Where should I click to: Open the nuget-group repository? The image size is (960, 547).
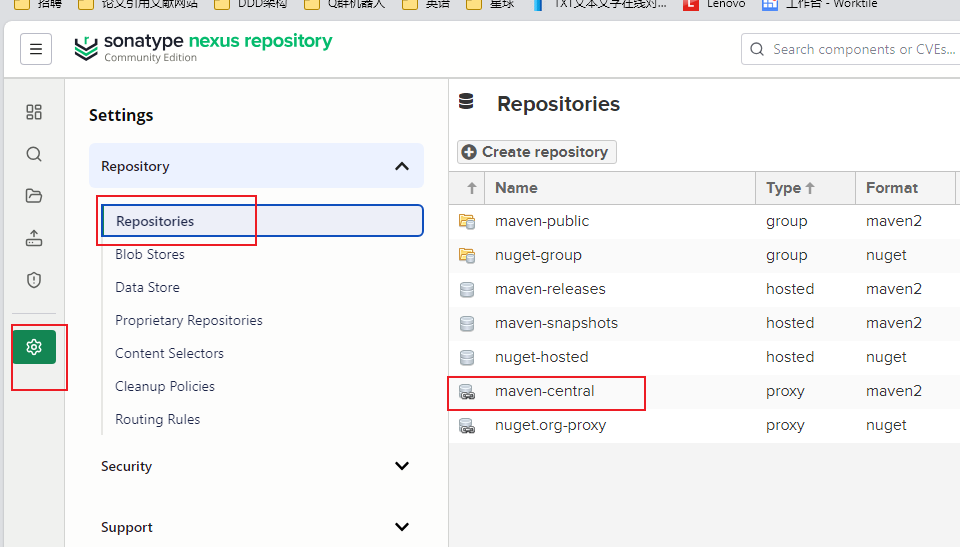click(538, 255)
